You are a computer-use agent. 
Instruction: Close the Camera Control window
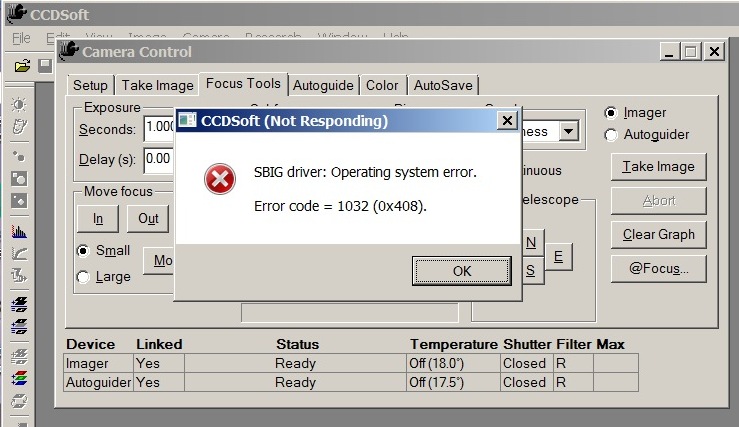[x=714, y=51]
